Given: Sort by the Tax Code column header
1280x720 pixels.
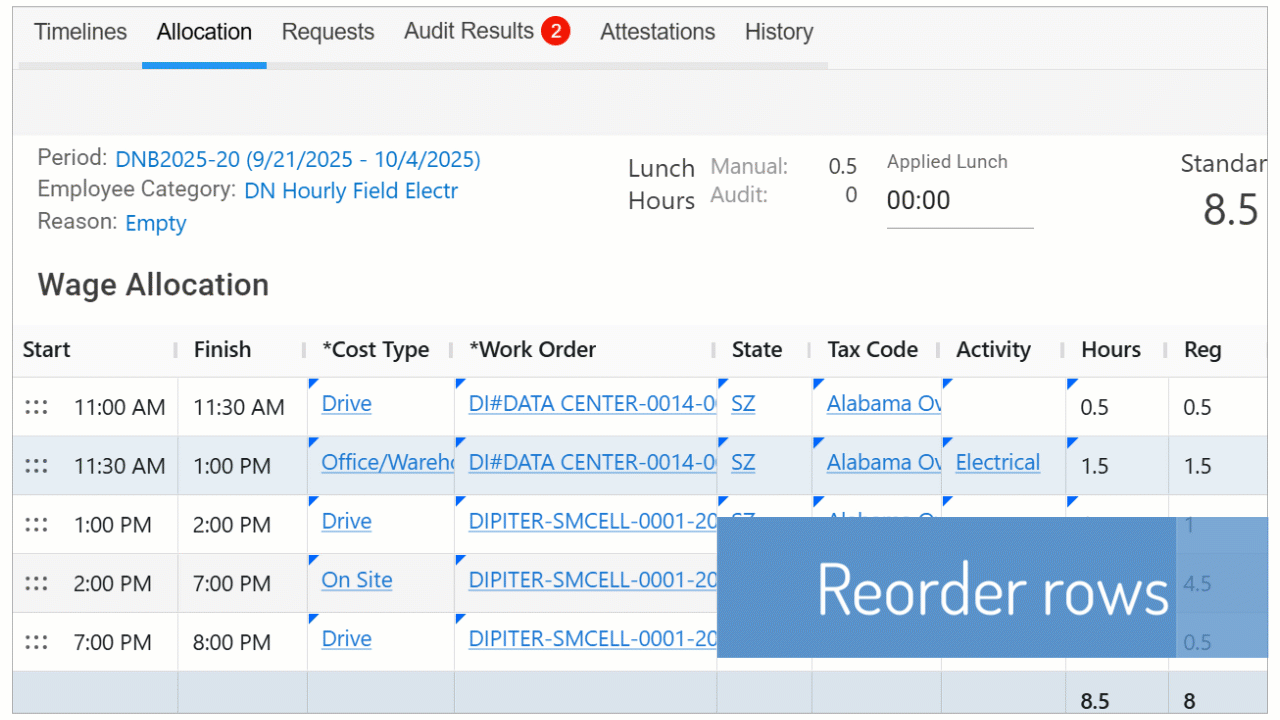Looking at the screenshot, I should 873,350.
